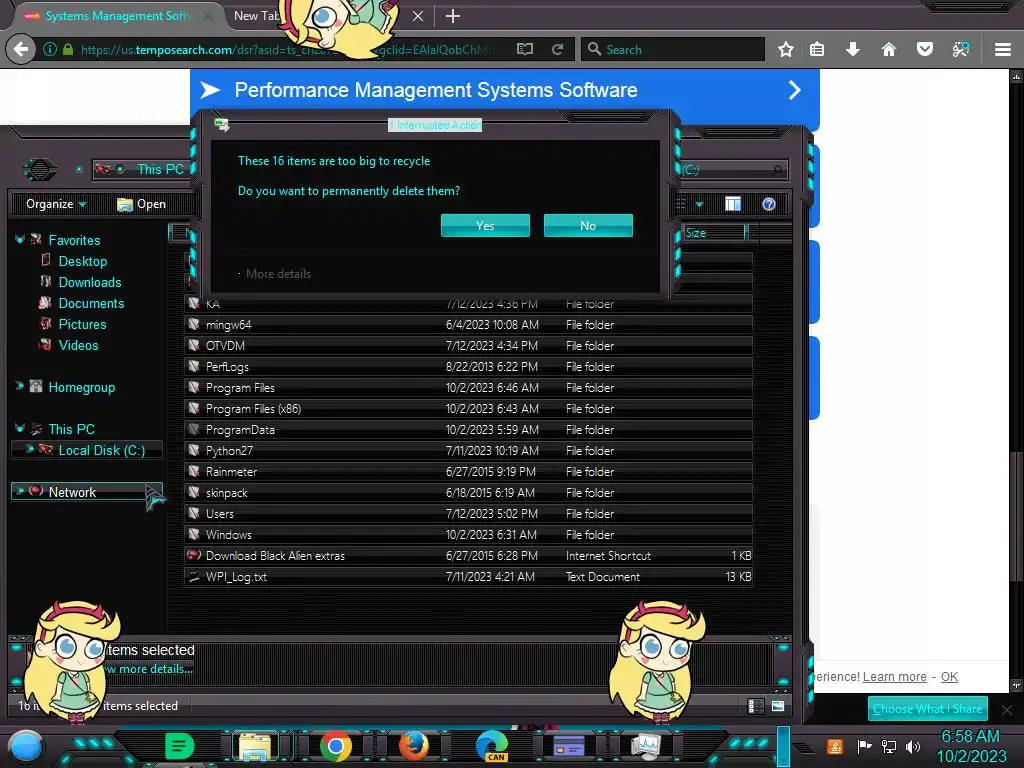This screenshot has height=768, width=1024.
Task: Open the Pocket icon in Firefox toolbar
Action: click(924, 49)
